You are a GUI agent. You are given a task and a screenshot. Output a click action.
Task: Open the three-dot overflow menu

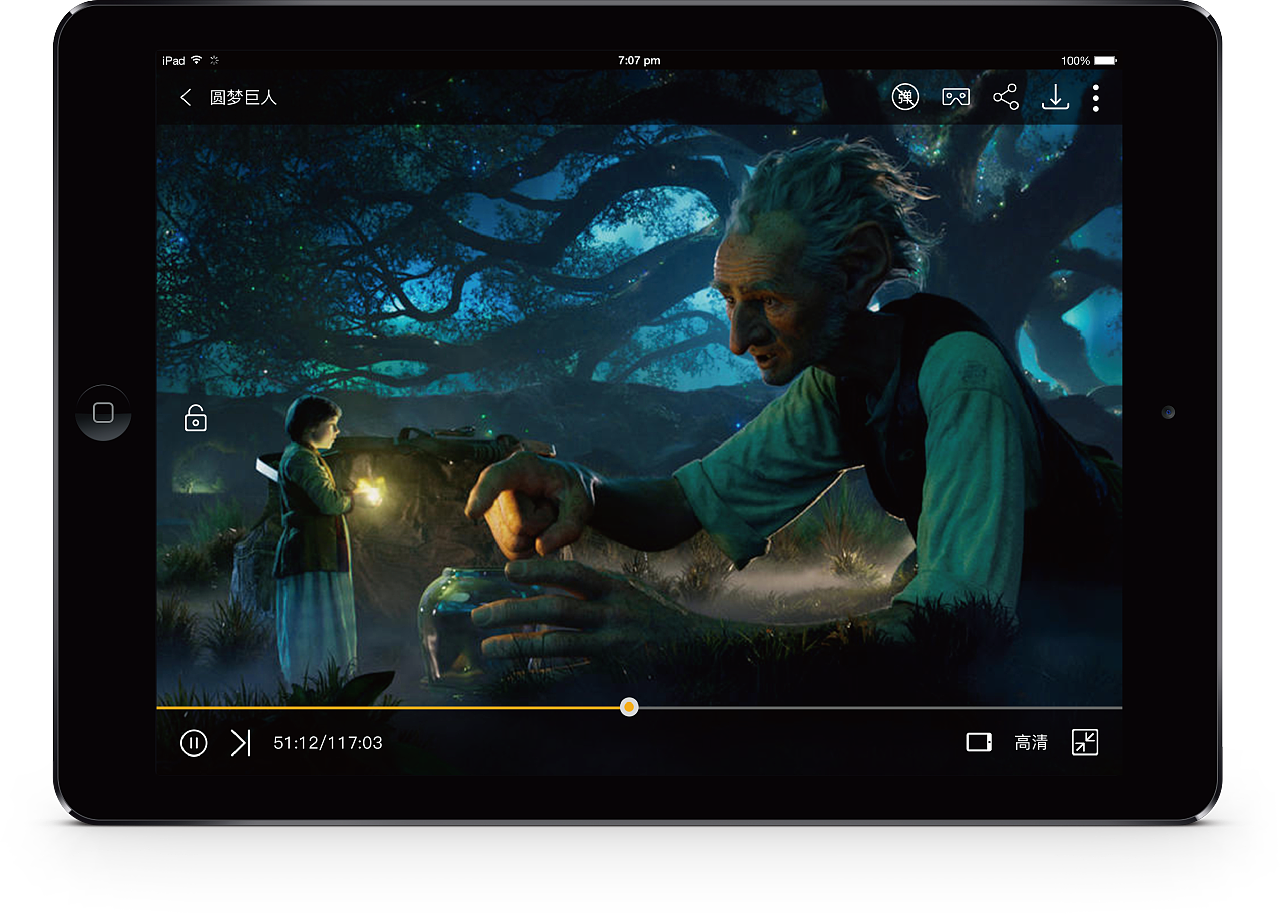[1095, 97]
